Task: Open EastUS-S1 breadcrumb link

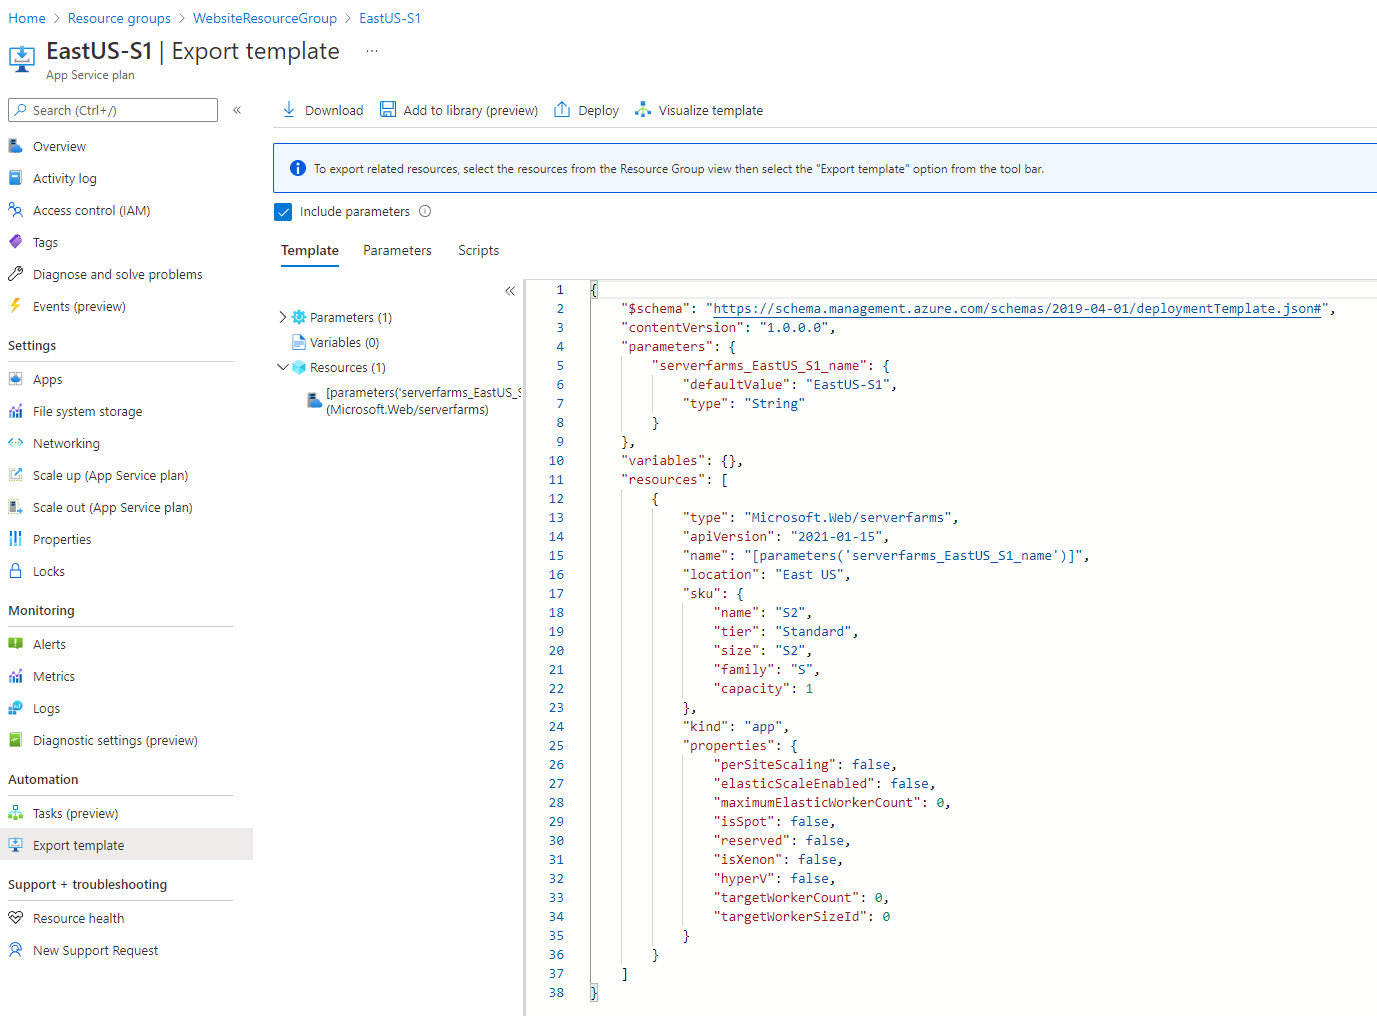Action: tap(390, 18)
